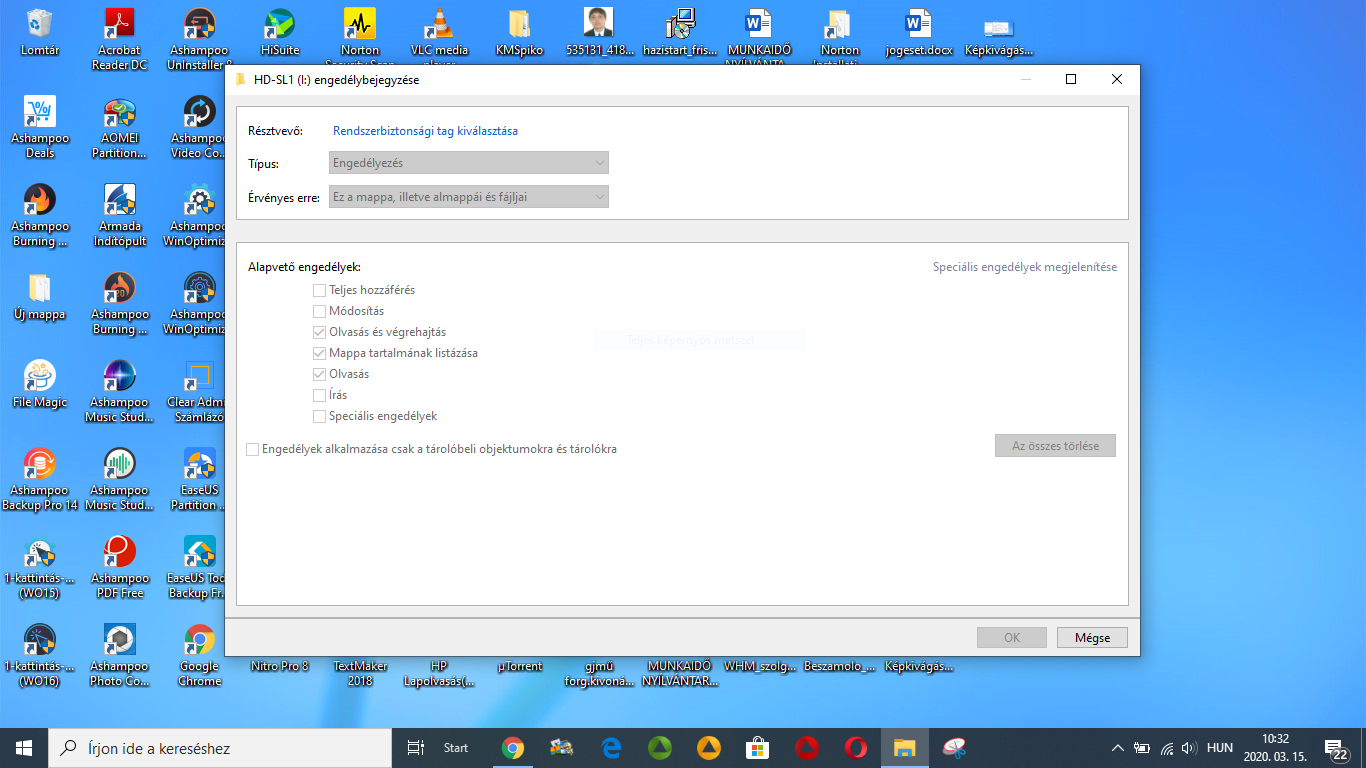Open the notification center with 22 badge
Screen dimensions: 1366x768
pyautogui.click(x=1337, y=748)
